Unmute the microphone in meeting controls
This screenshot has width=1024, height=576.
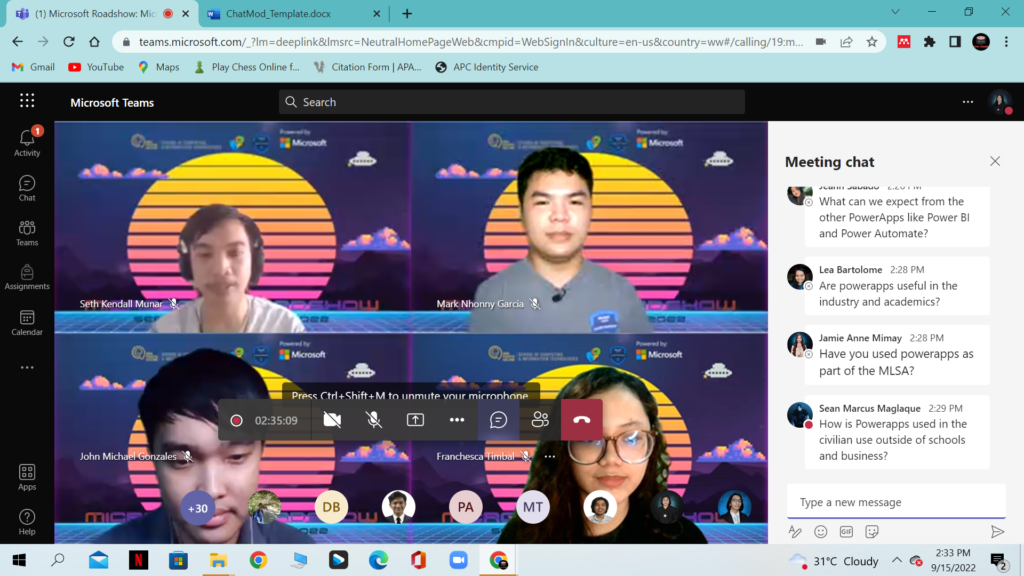tap(374, 420)
